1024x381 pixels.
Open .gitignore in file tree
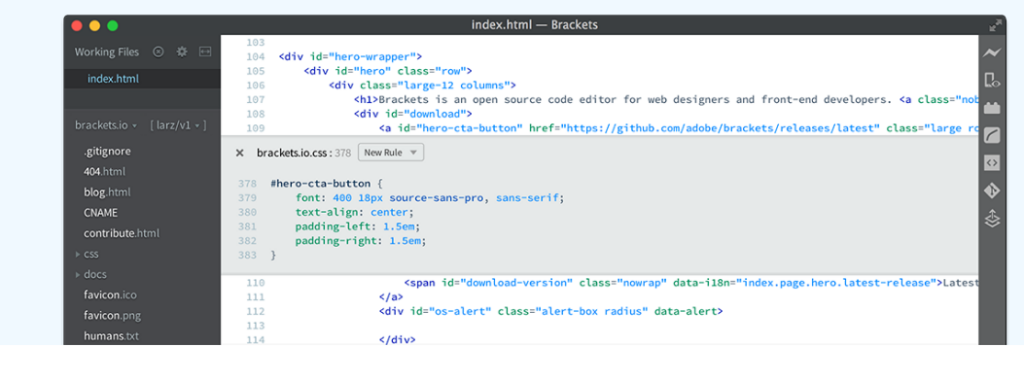pos(107,151)
